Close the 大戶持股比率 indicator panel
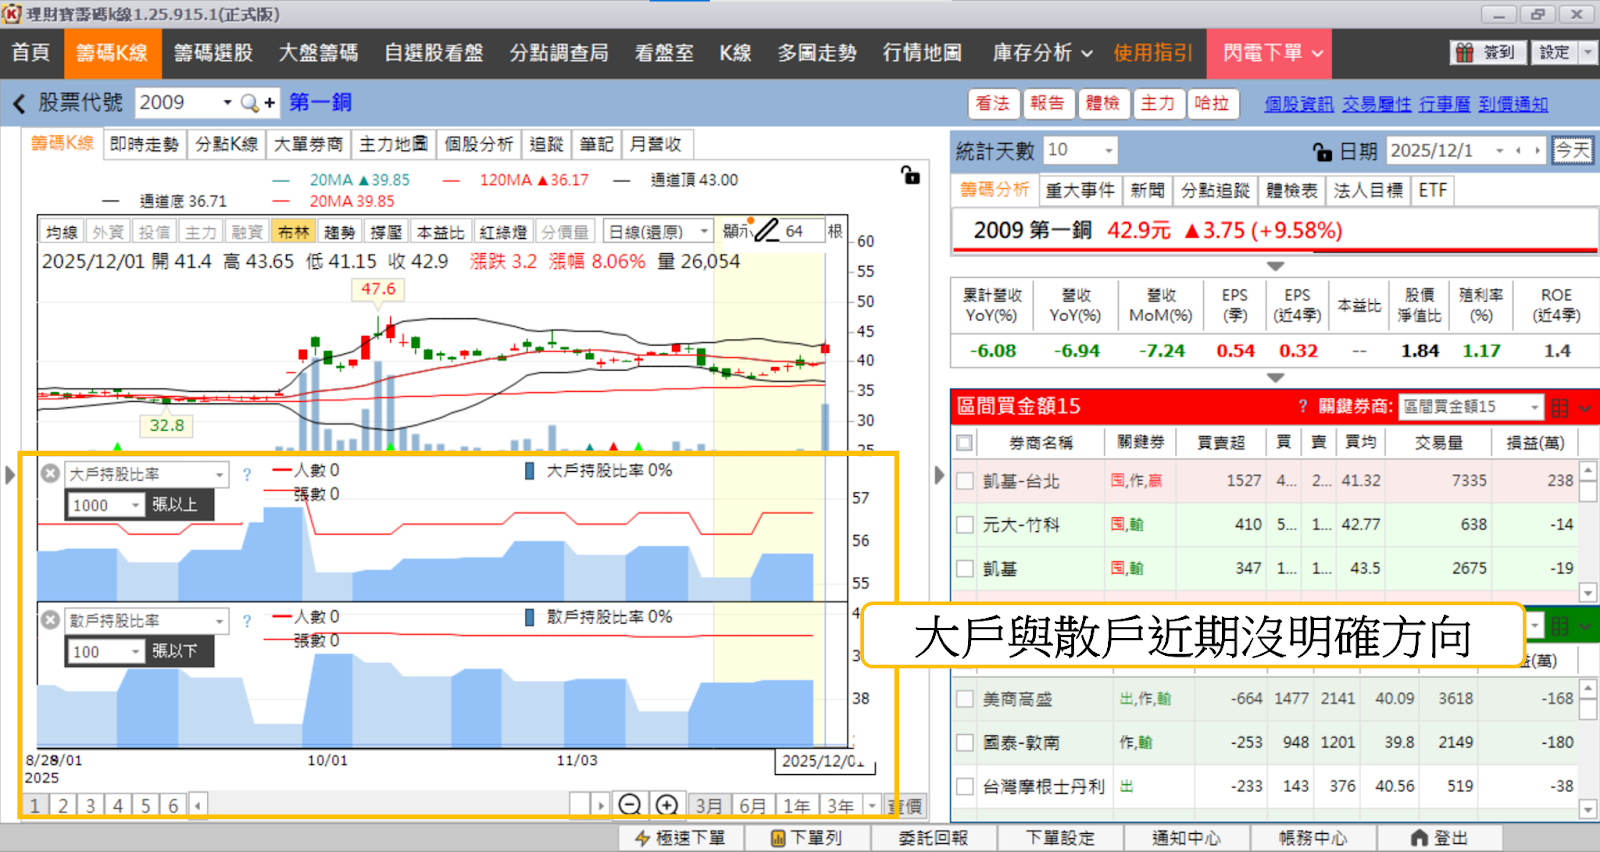1600x852 pixels. point(50,473)
